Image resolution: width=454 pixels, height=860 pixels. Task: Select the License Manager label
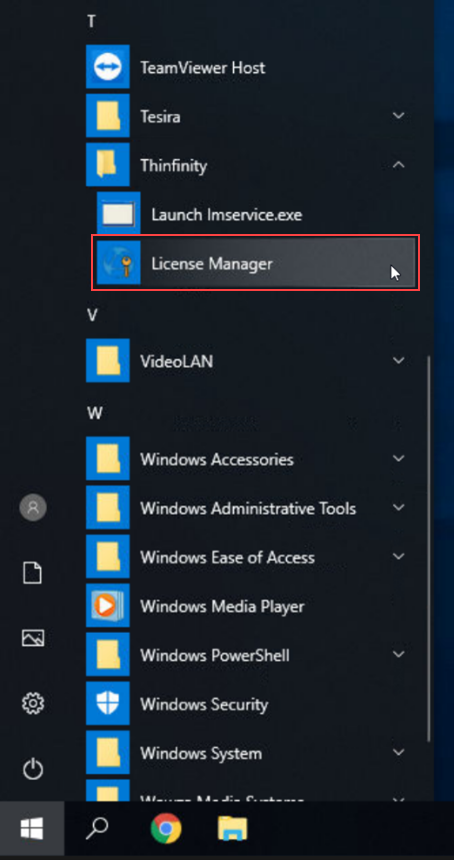click(212, 263)
